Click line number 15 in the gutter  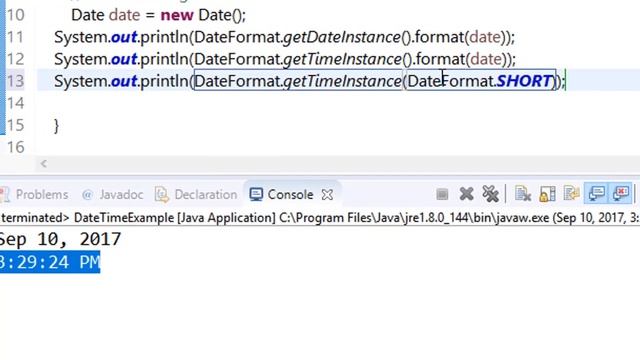point(16,125)
